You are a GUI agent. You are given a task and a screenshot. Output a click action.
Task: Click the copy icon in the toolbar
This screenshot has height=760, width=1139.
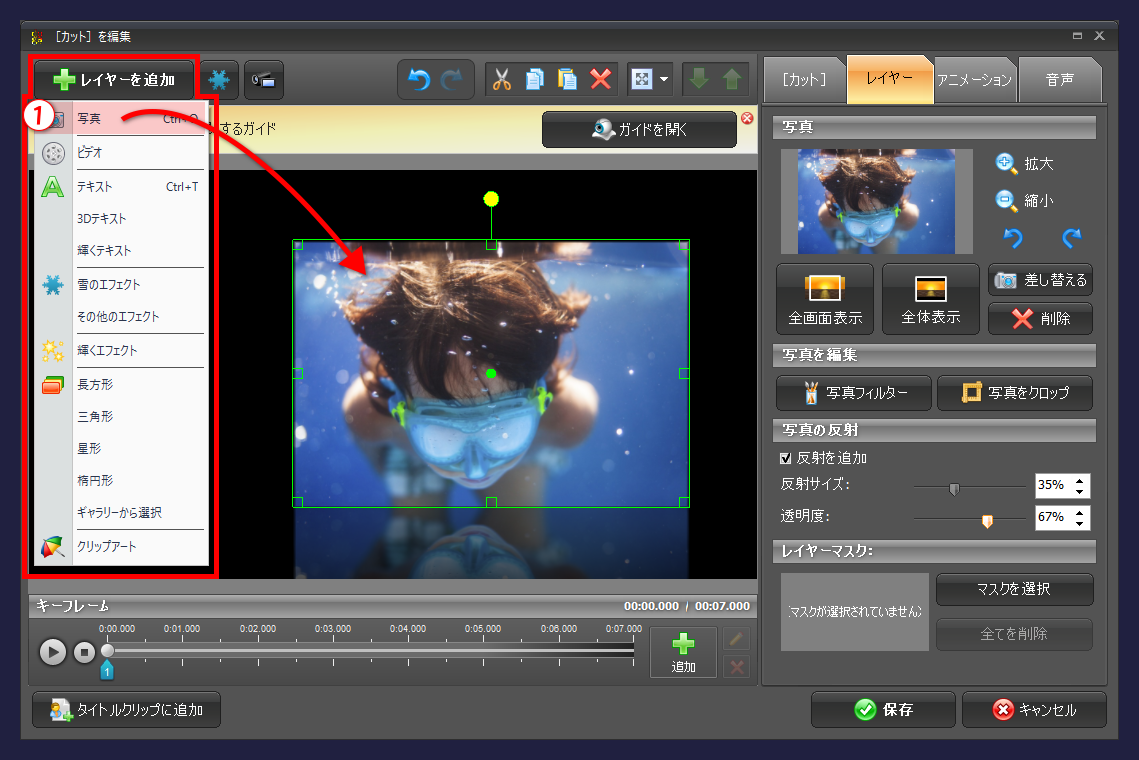[535, 80]
